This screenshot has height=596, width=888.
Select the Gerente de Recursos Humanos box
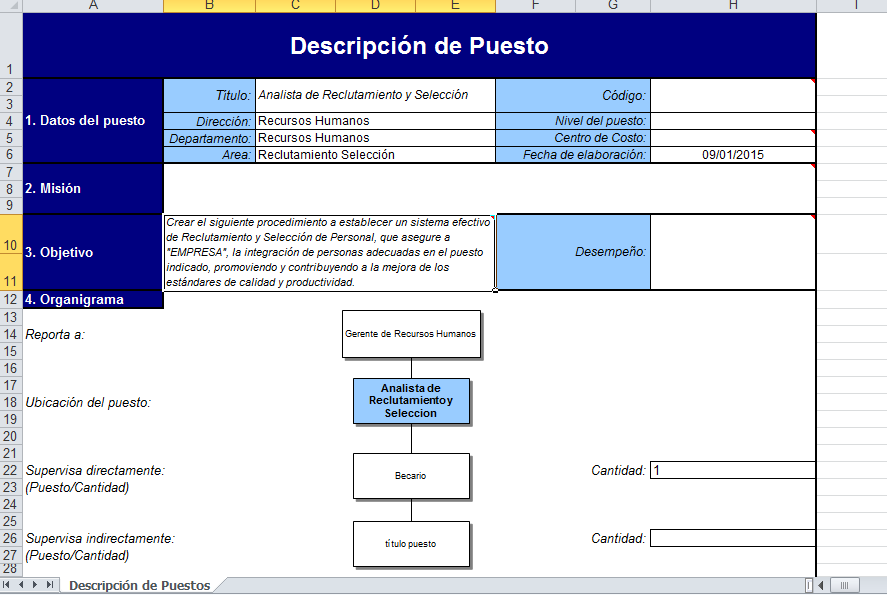click(x=411, y=334)
